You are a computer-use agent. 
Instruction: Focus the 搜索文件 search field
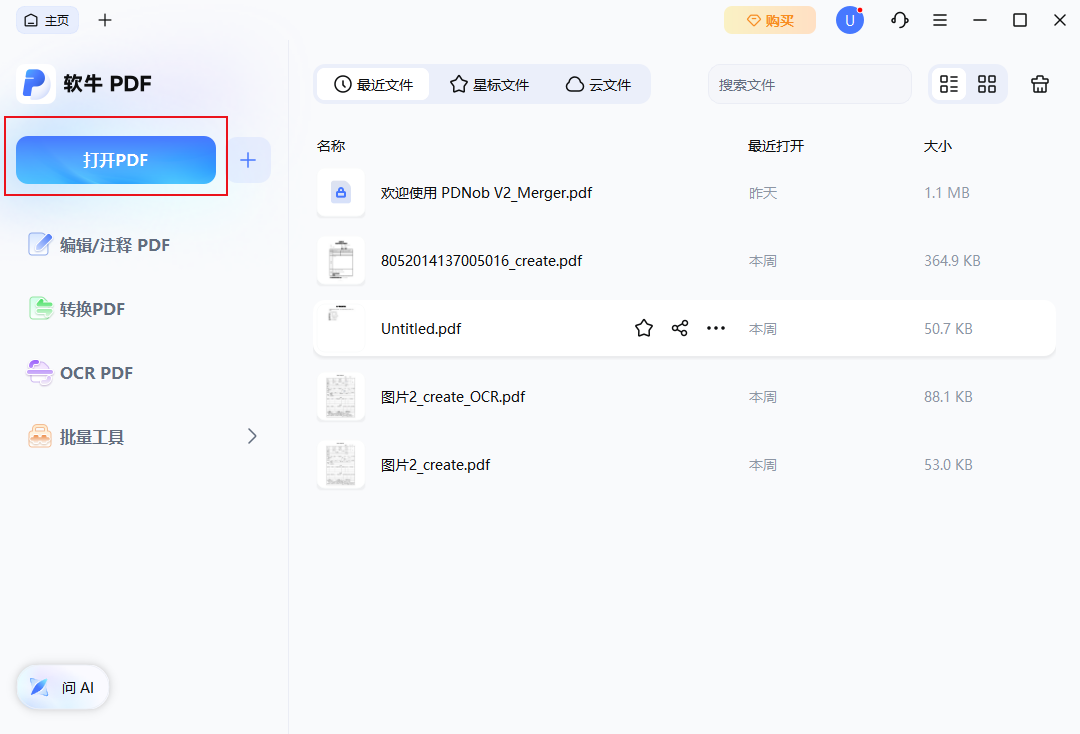809,85
